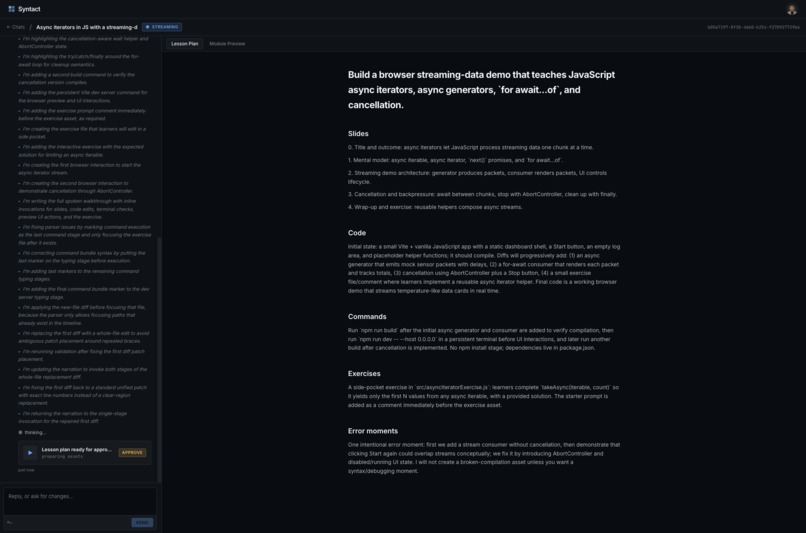
Task: Send the reply message
Action: [x=142, y=522]
